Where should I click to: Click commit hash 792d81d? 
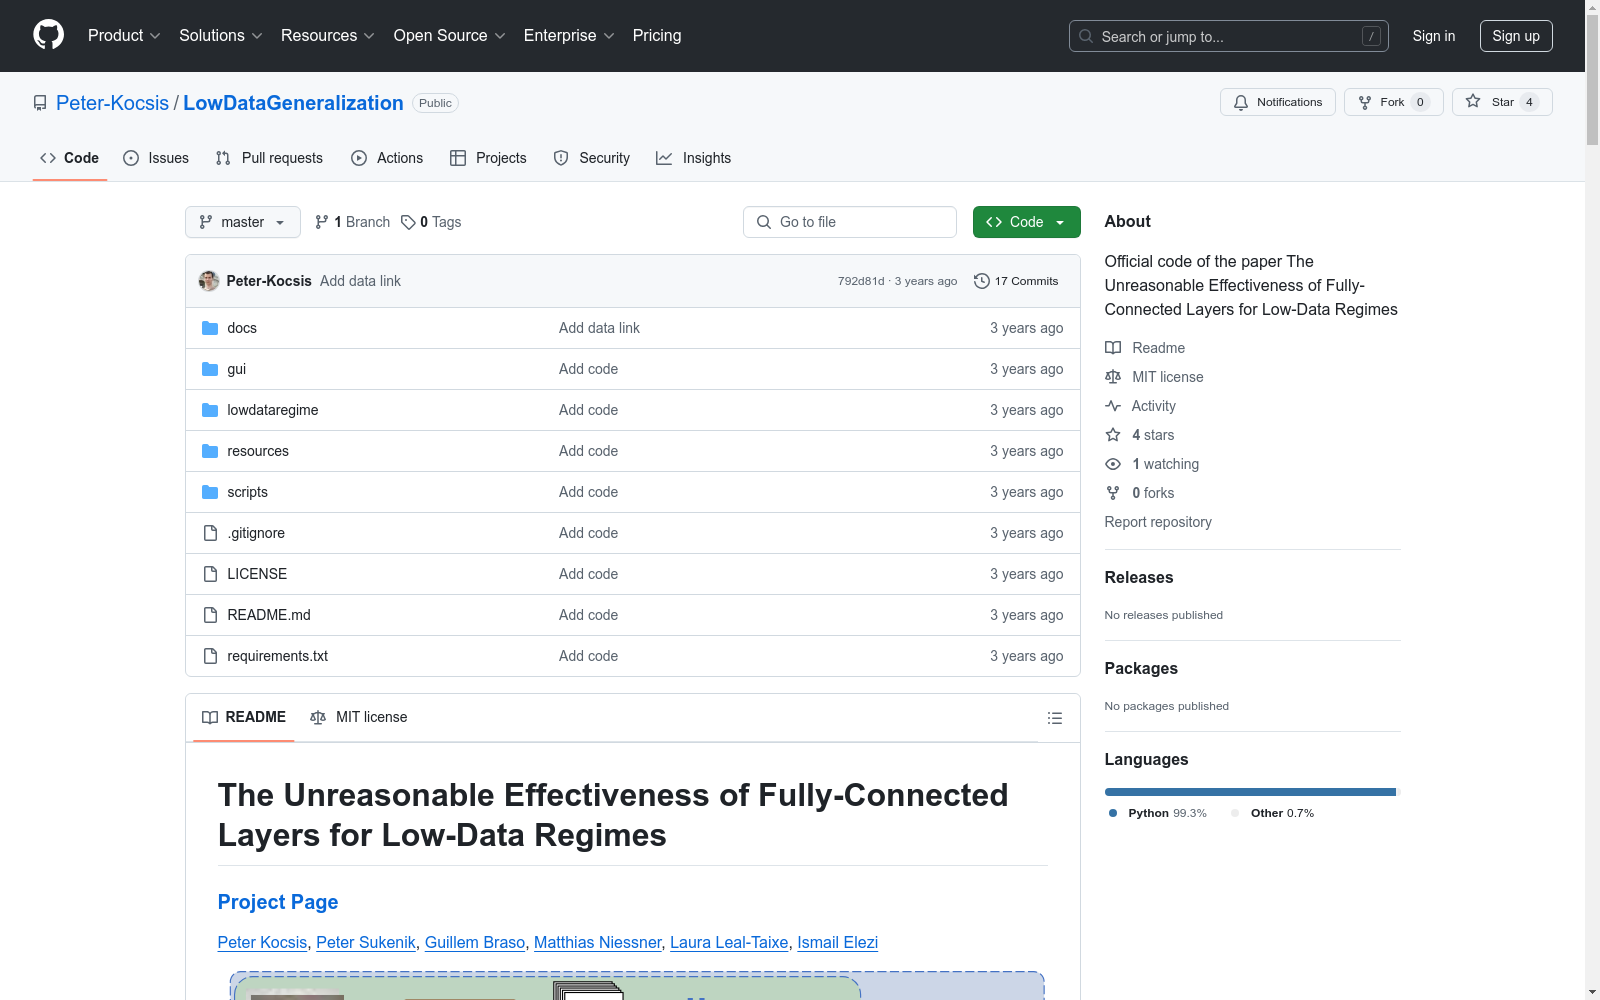861,281
